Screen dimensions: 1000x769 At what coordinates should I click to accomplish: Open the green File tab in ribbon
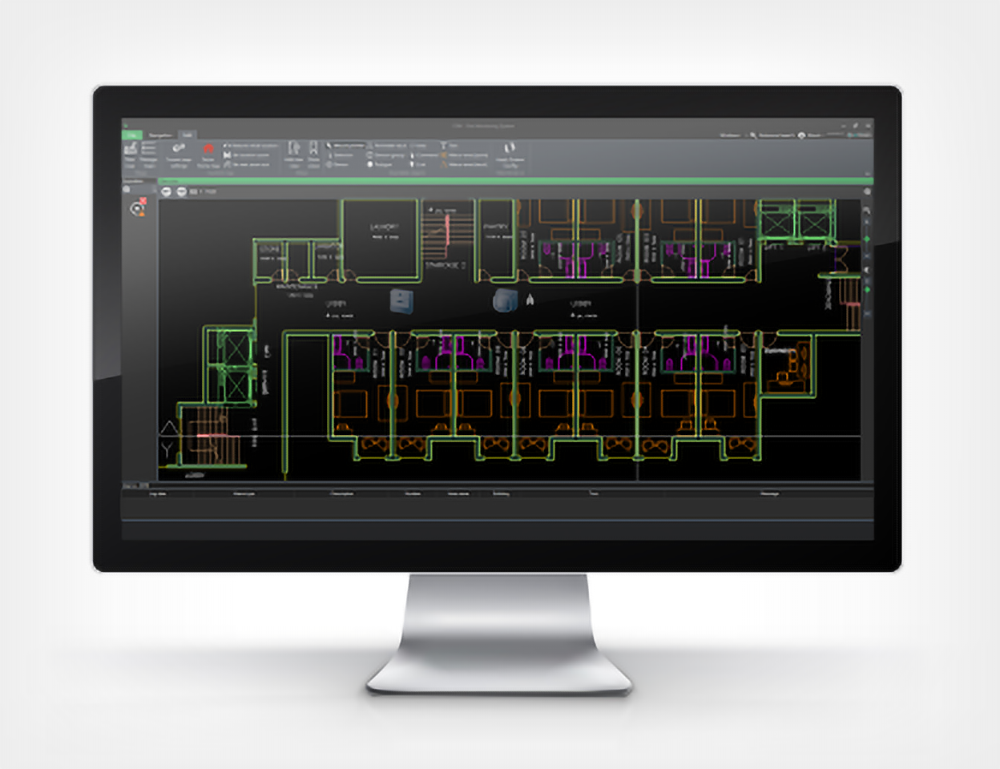point(133,135)
